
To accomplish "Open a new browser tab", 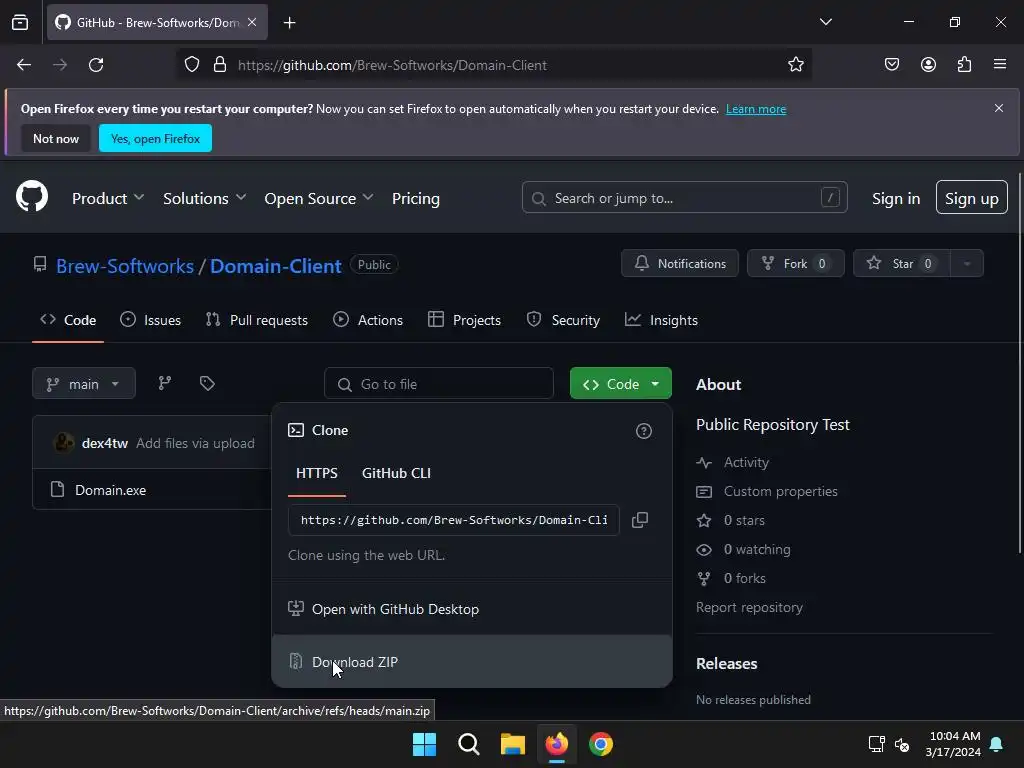I will 289,23.
